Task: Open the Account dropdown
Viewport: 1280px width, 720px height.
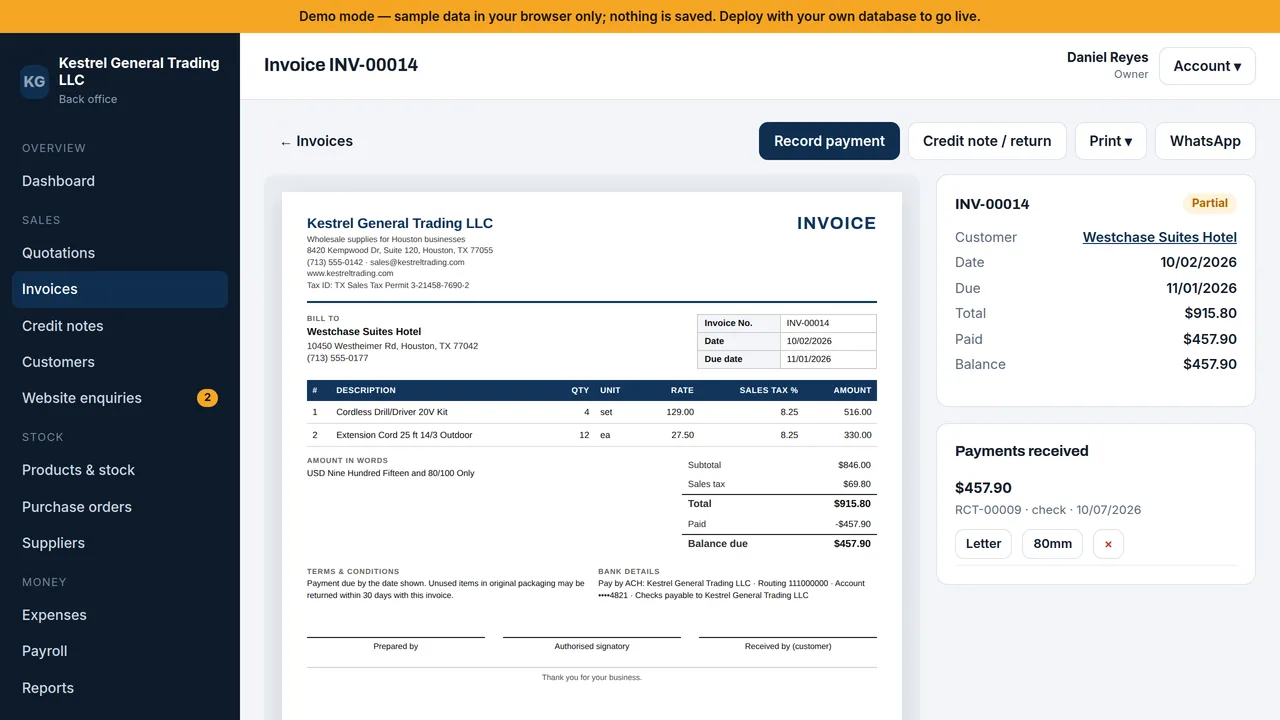Action: coord(1207,66)
